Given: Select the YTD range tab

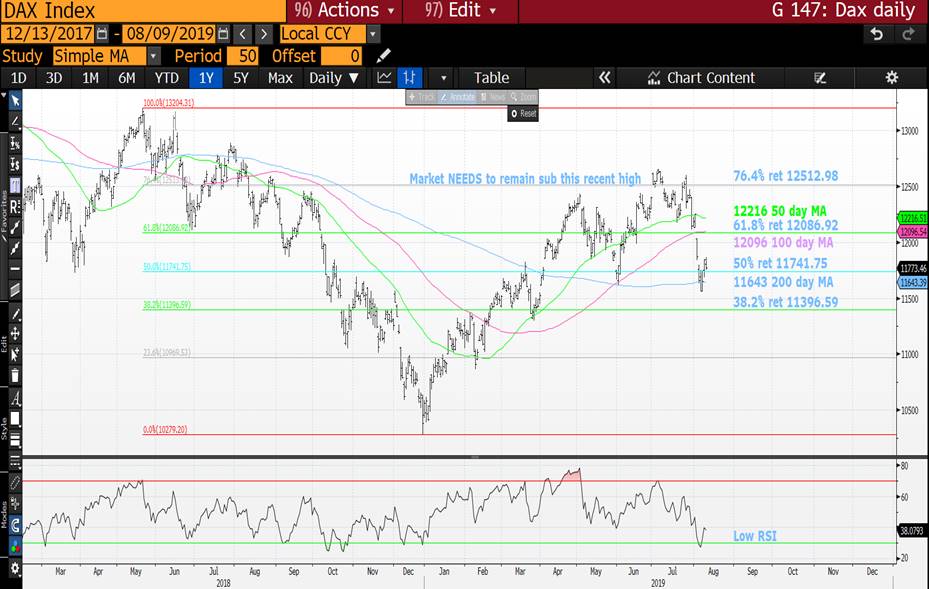Looking at the screenshot, I should click(166, 78).
